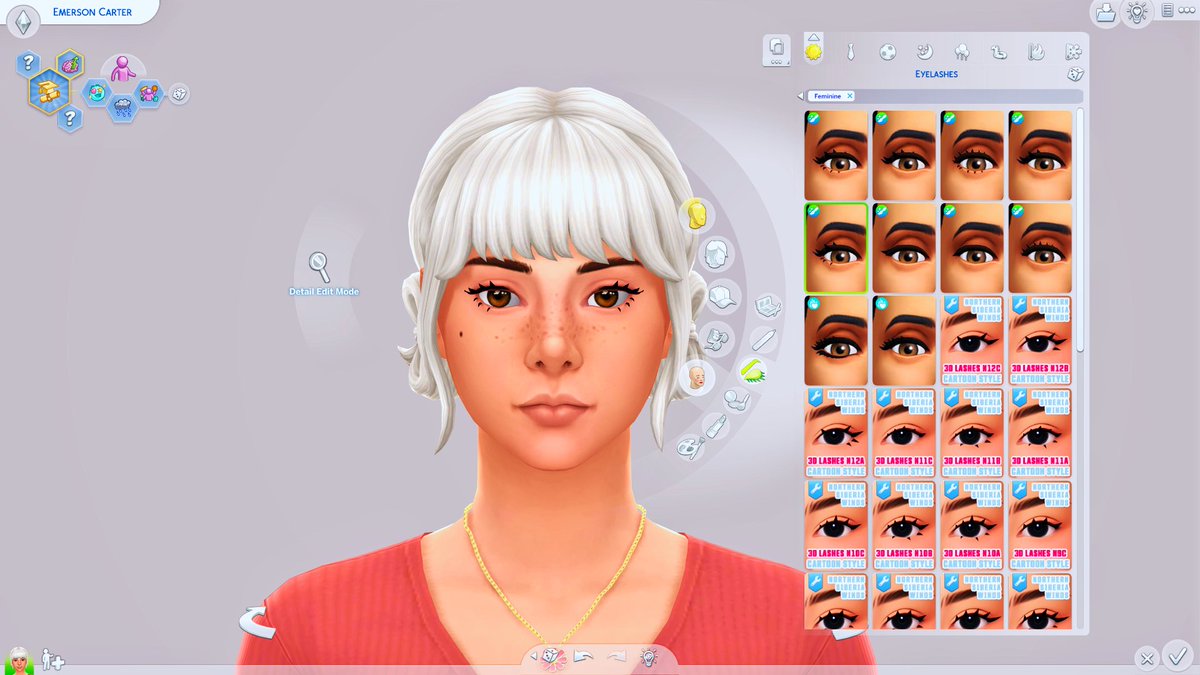Open the stacked outfits selector button
1200x675 pixels.
tap(776, 50)
